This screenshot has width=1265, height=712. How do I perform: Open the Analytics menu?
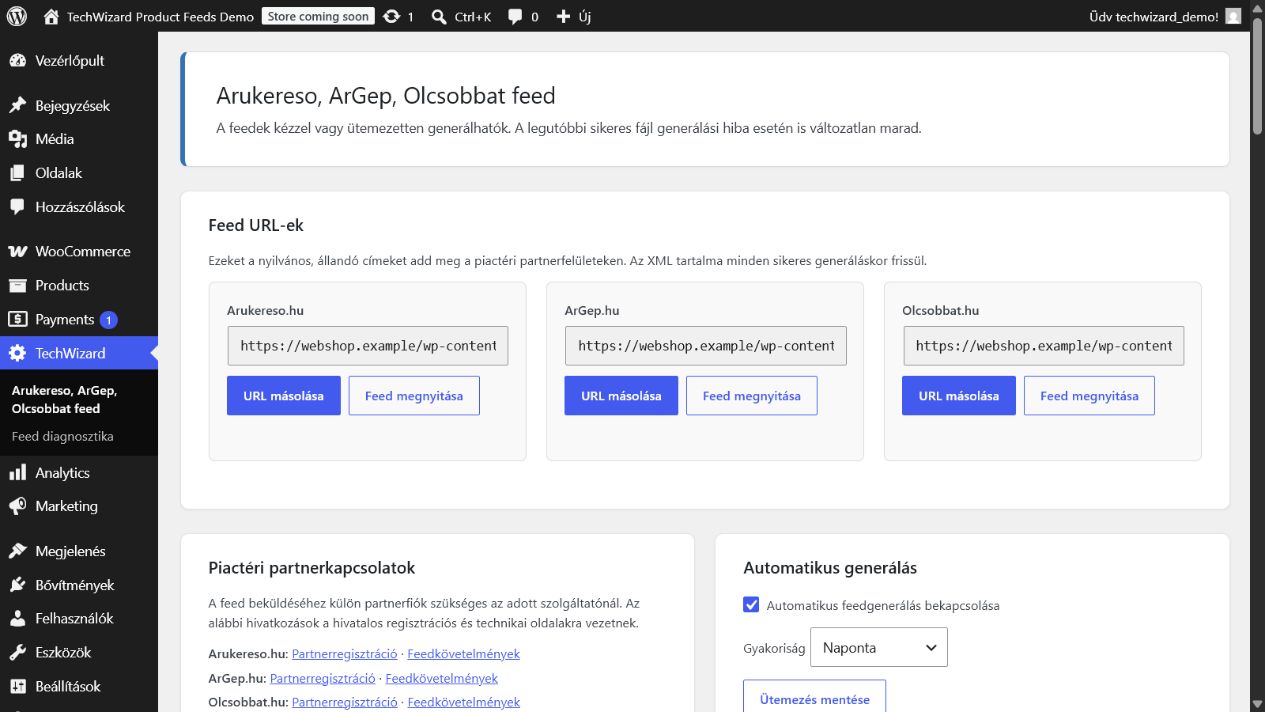coord(79,473)
